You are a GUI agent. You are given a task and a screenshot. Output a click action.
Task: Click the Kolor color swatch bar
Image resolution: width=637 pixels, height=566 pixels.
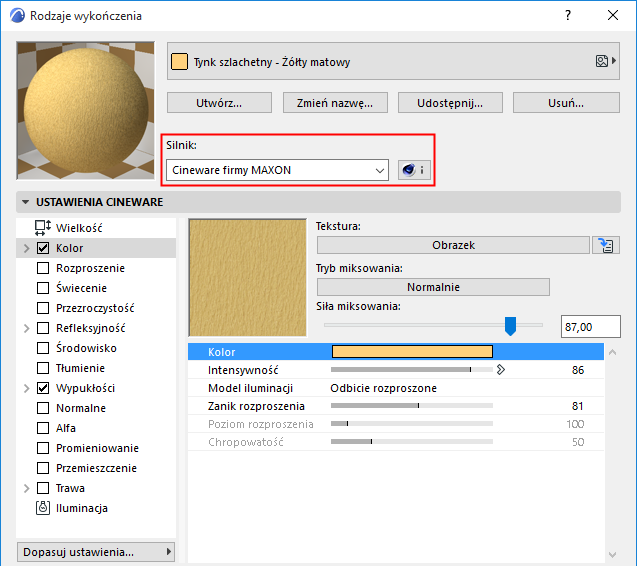tap(412, 351)
